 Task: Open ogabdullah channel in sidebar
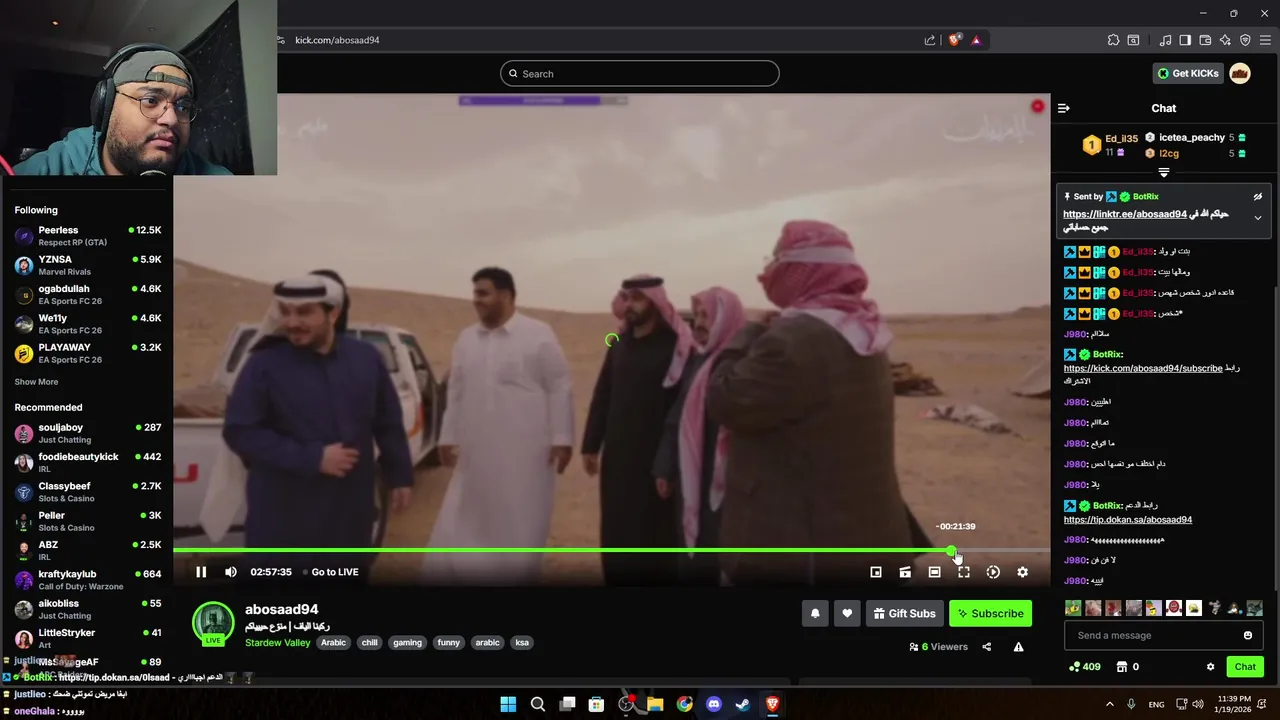click(87, 294)
